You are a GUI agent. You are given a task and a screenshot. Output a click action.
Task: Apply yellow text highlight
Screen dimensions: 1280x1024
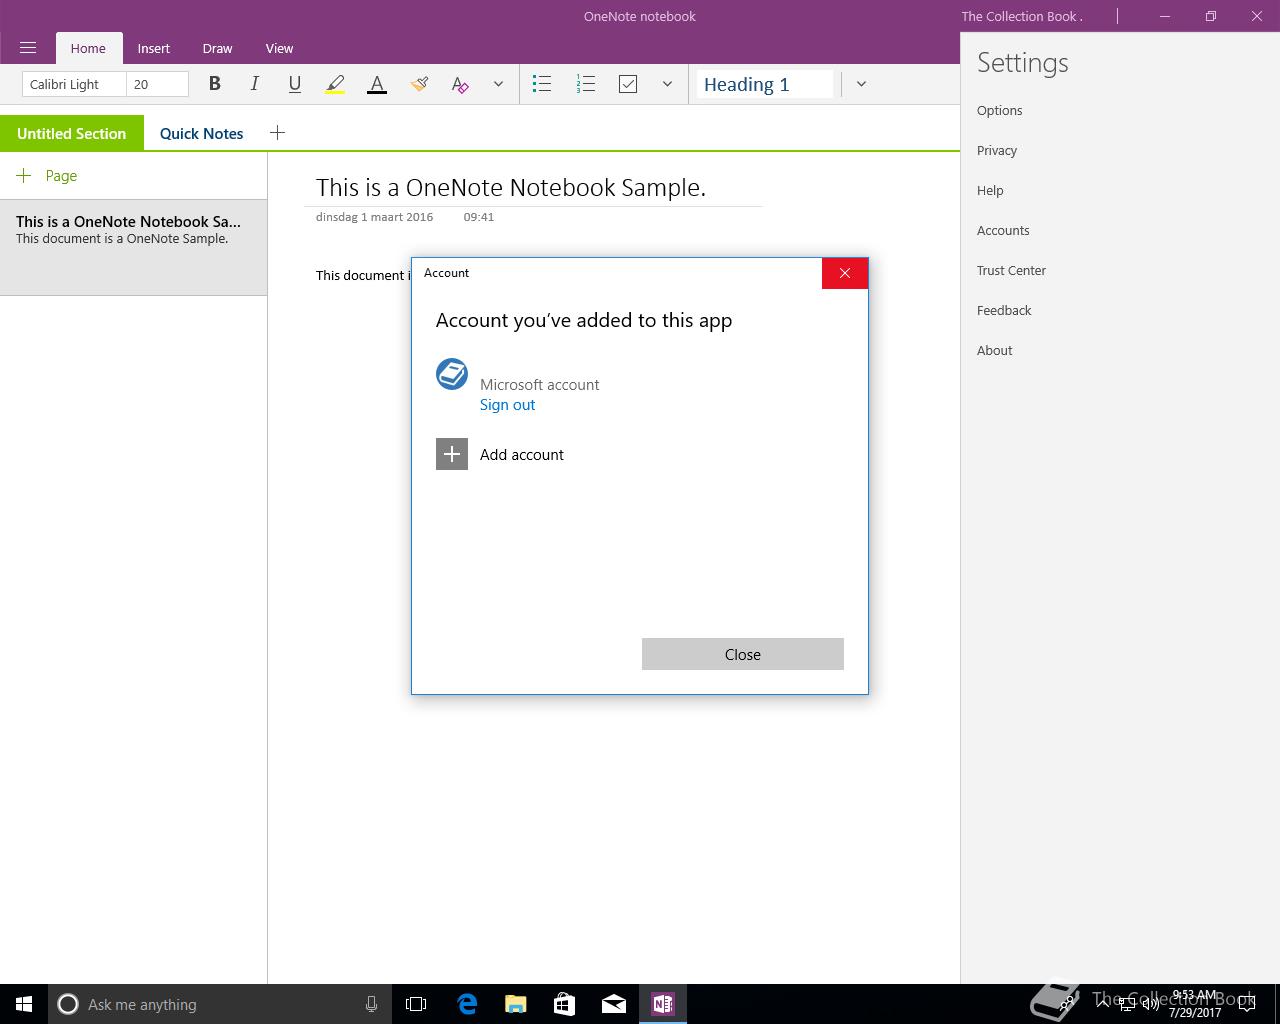coord(335,84)
